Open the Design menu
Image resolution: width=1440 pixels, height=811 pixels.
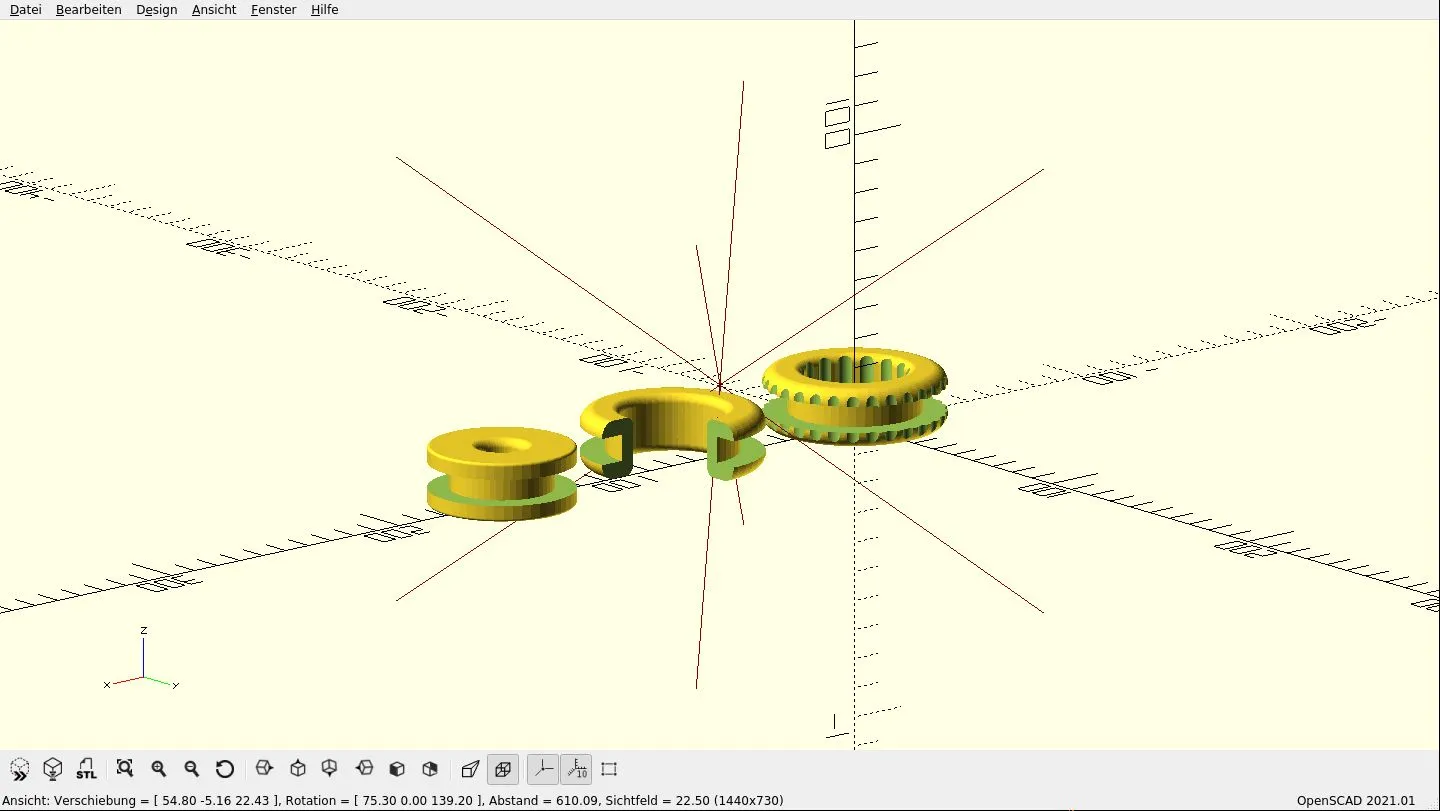click(157, 10)
